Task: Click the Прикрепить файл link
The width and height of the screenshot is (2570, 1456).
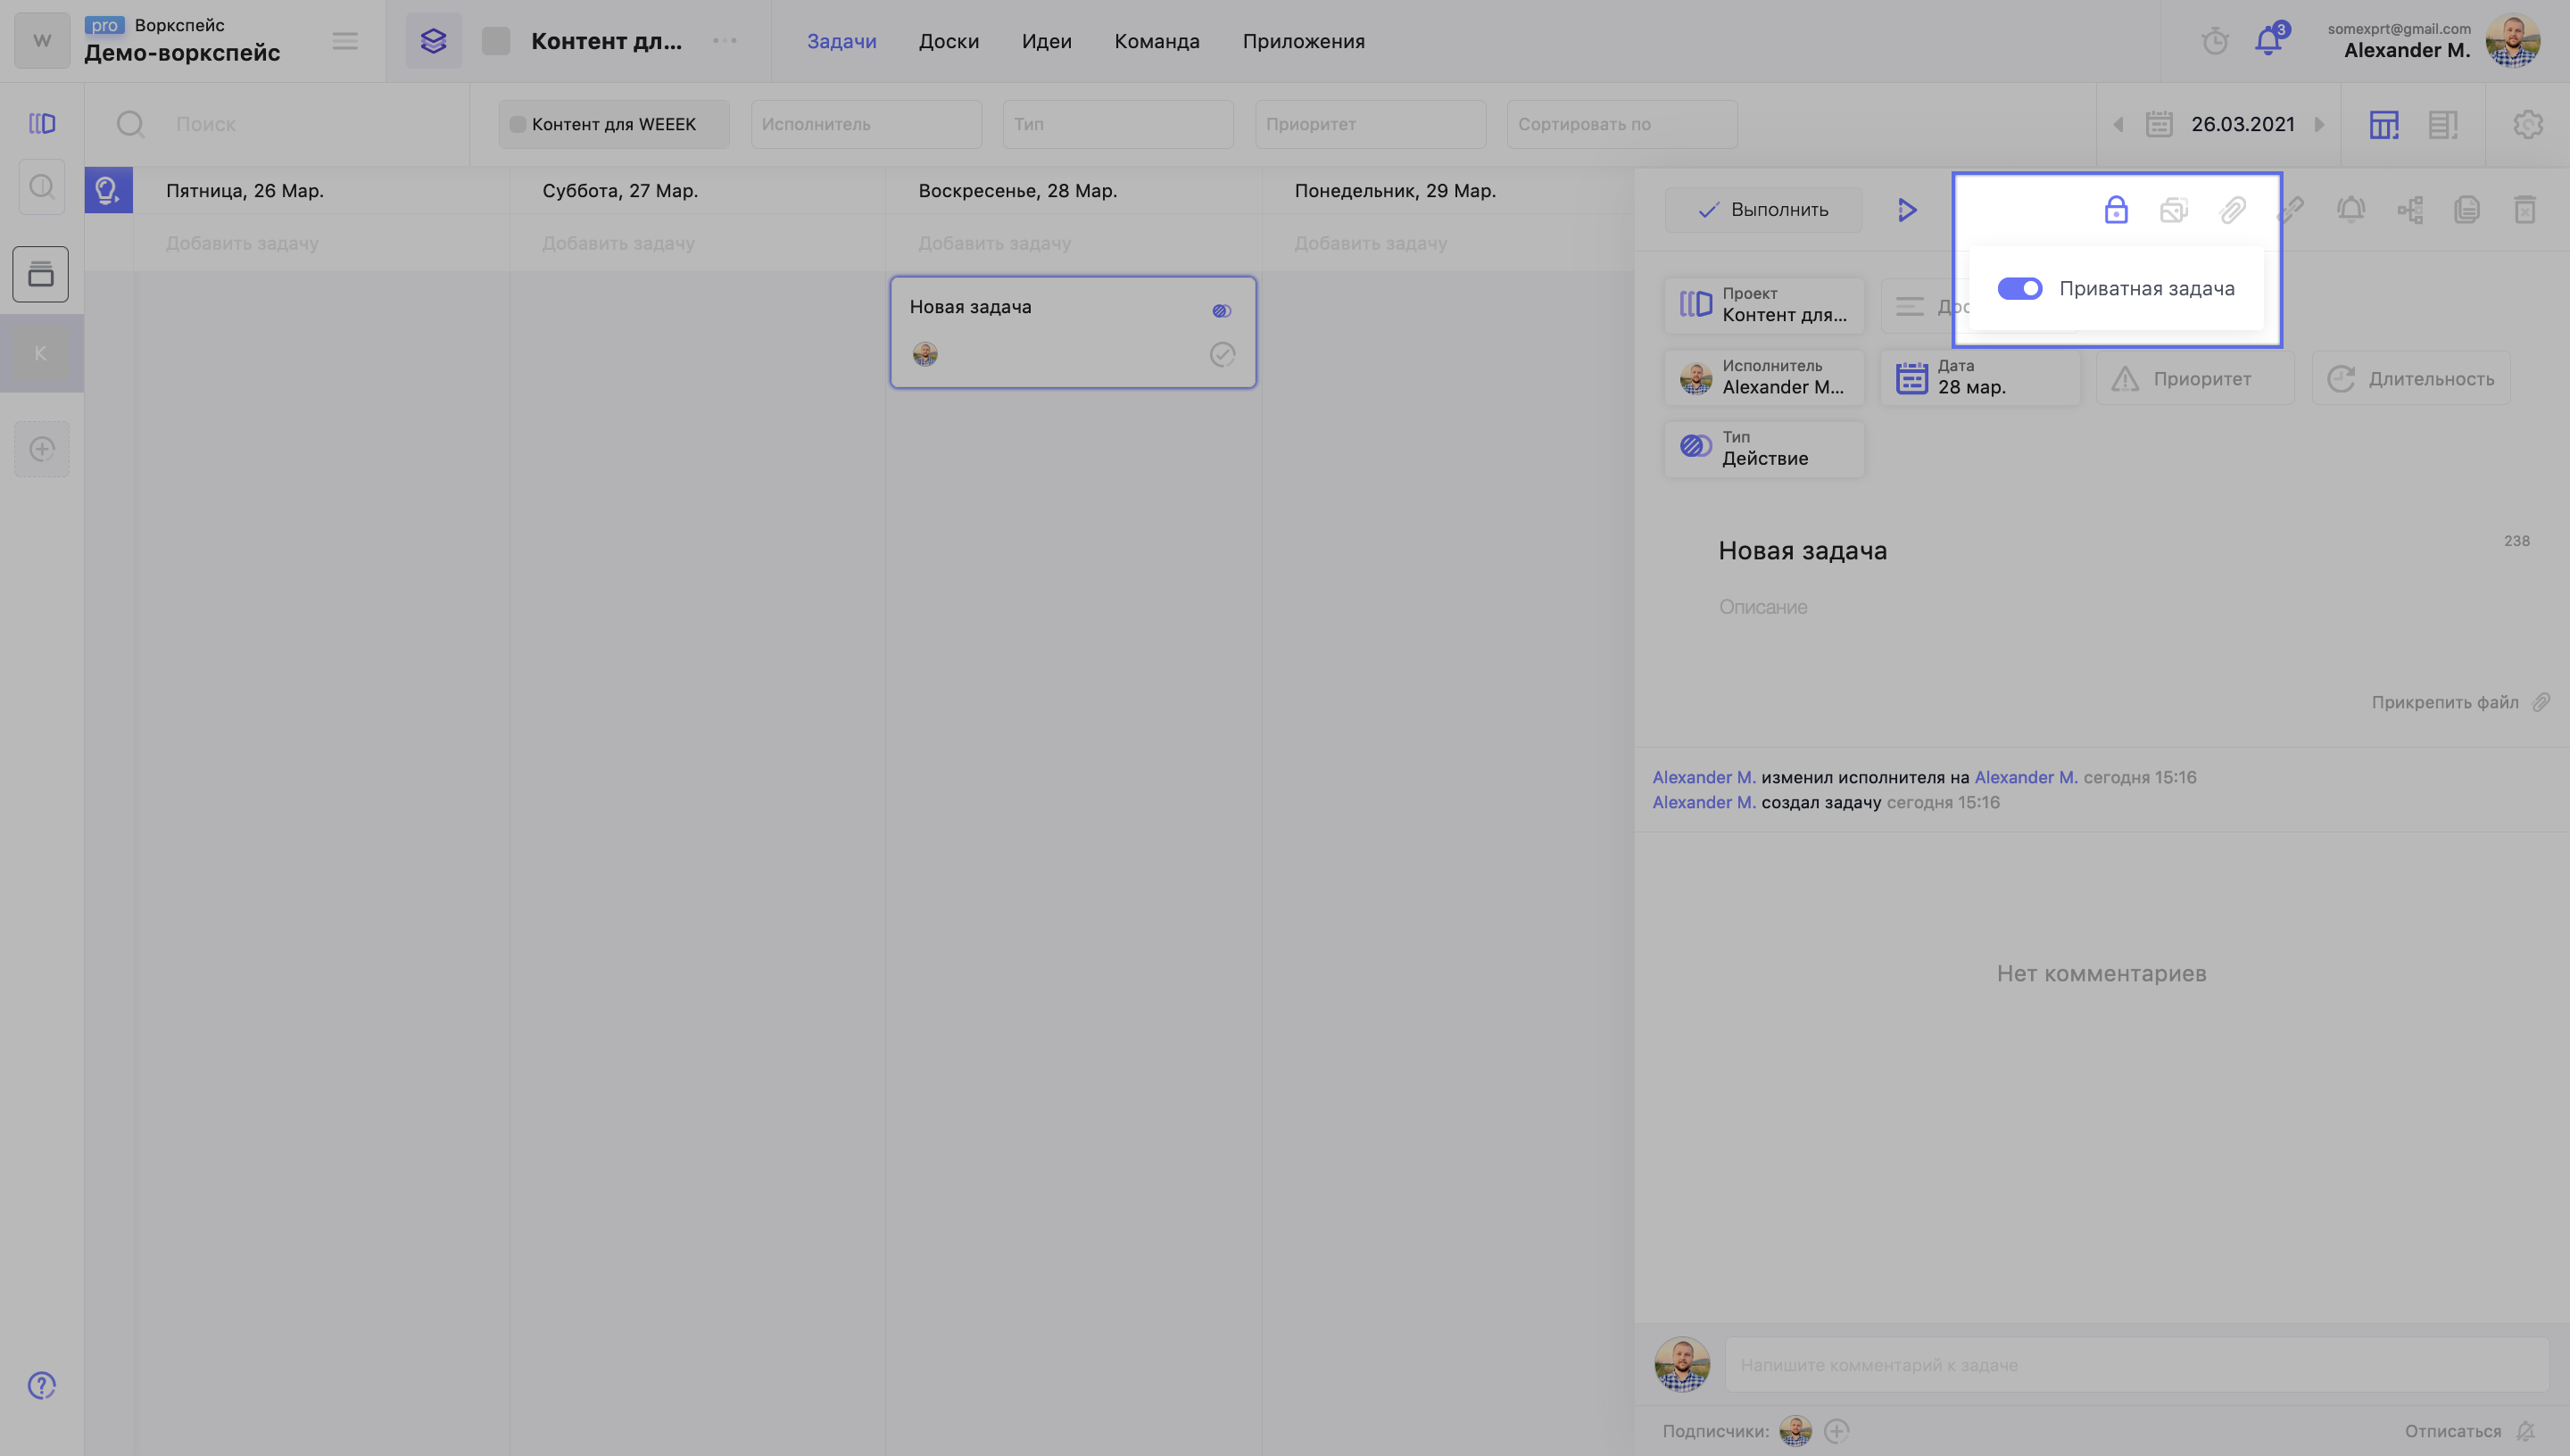Action: (x=2460, y=702)
